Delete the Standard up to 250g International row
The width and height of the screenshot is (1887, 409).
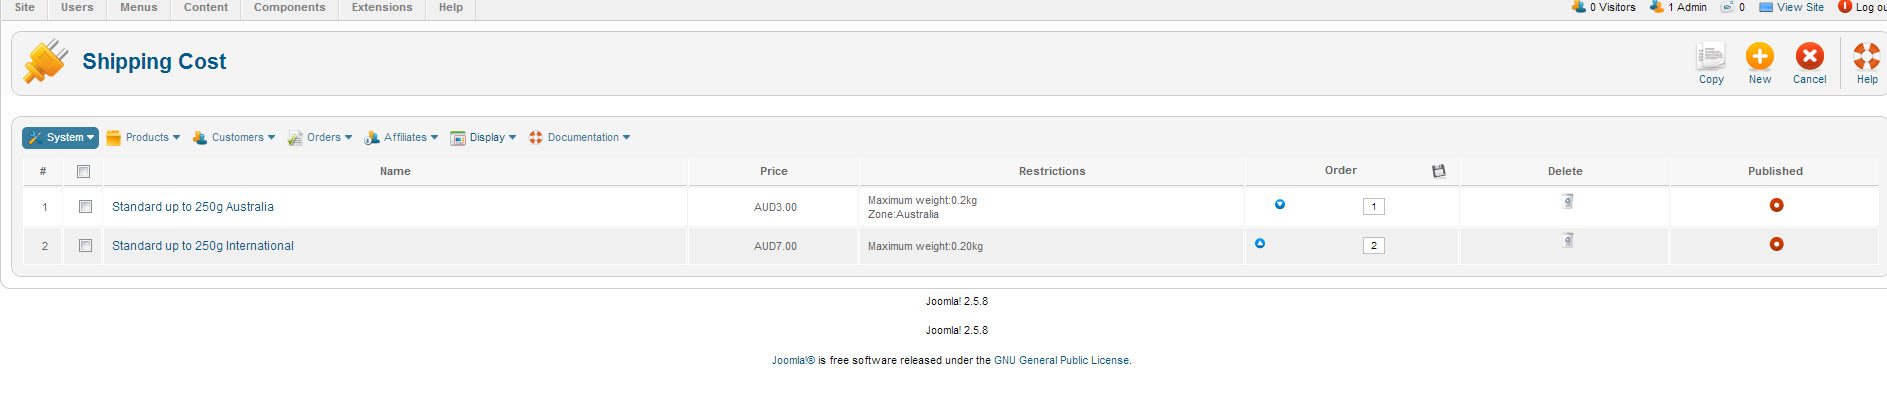pos(1567,241)
